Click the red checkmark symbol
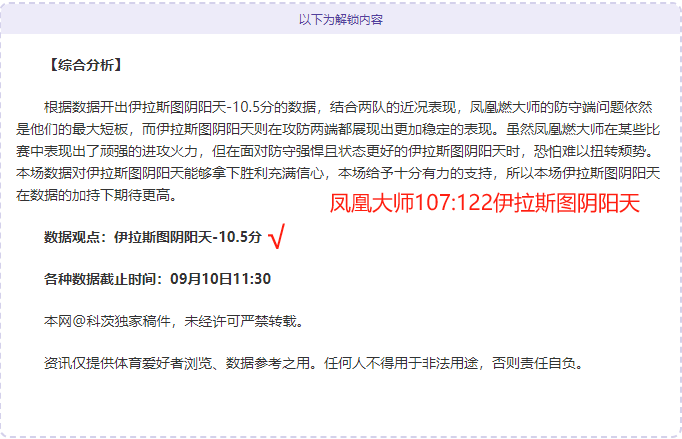The width and height of the screenshot is (682, 439). (x=277, y=236)
